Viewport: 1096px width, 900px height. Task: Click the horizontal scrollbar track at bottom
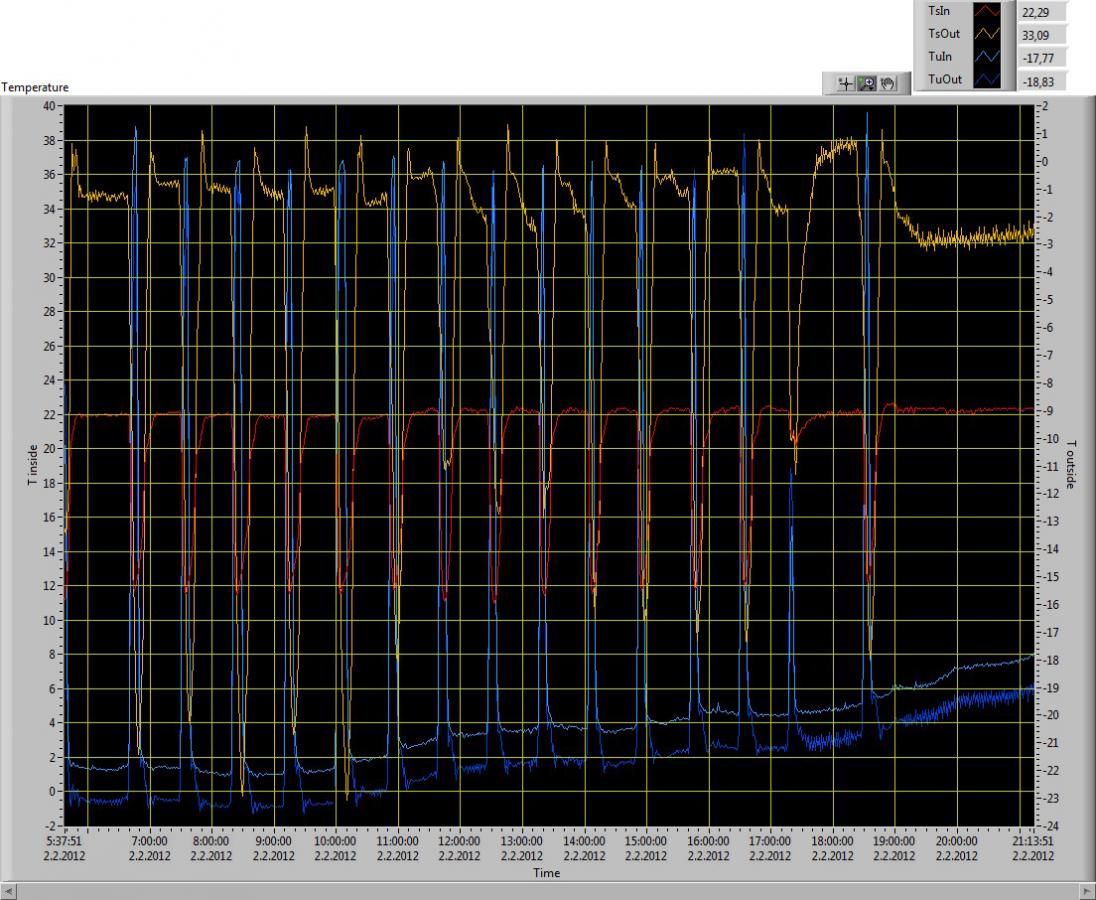547,889
